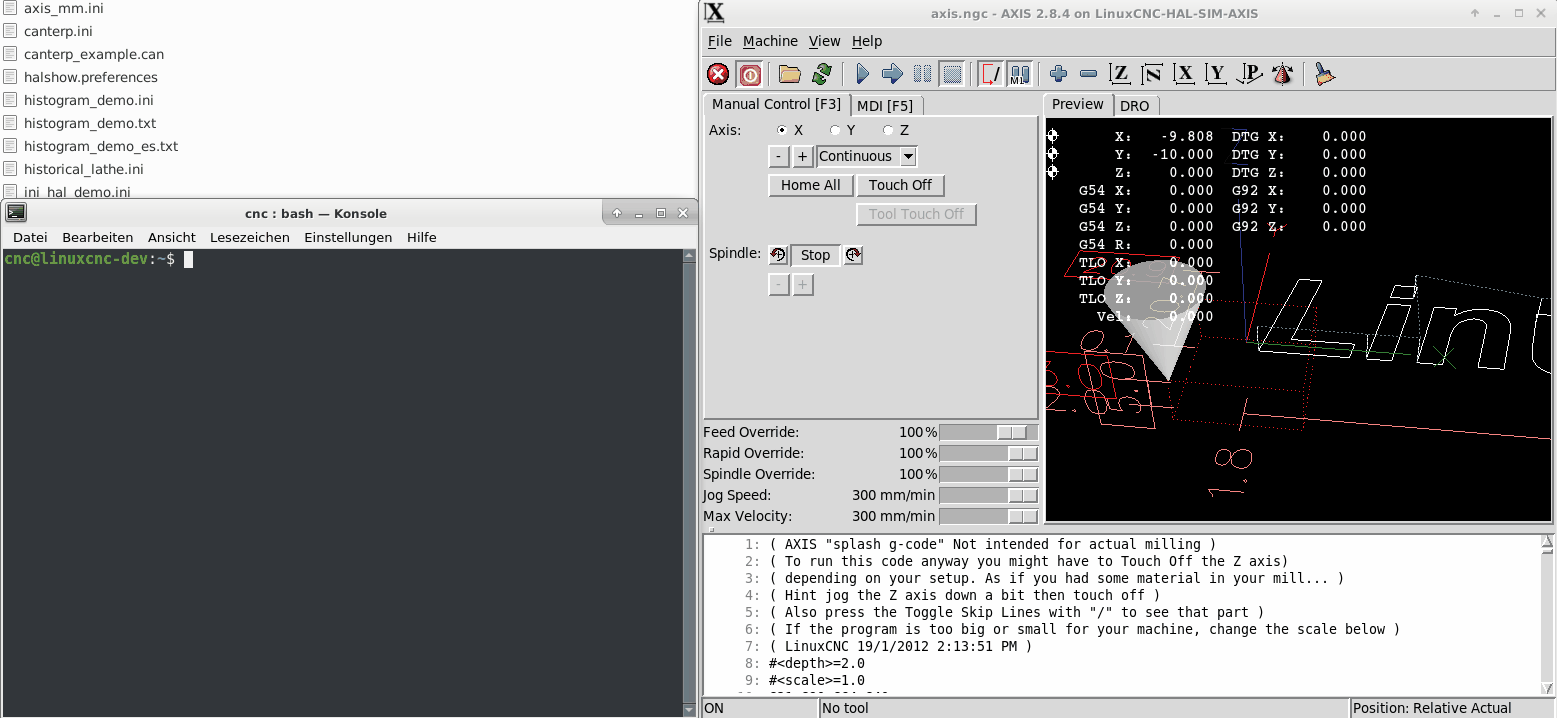Click the Touch Off button
Image resolution: width=1557 pixels, height=718 pixels.
click(x=900, y=185)
